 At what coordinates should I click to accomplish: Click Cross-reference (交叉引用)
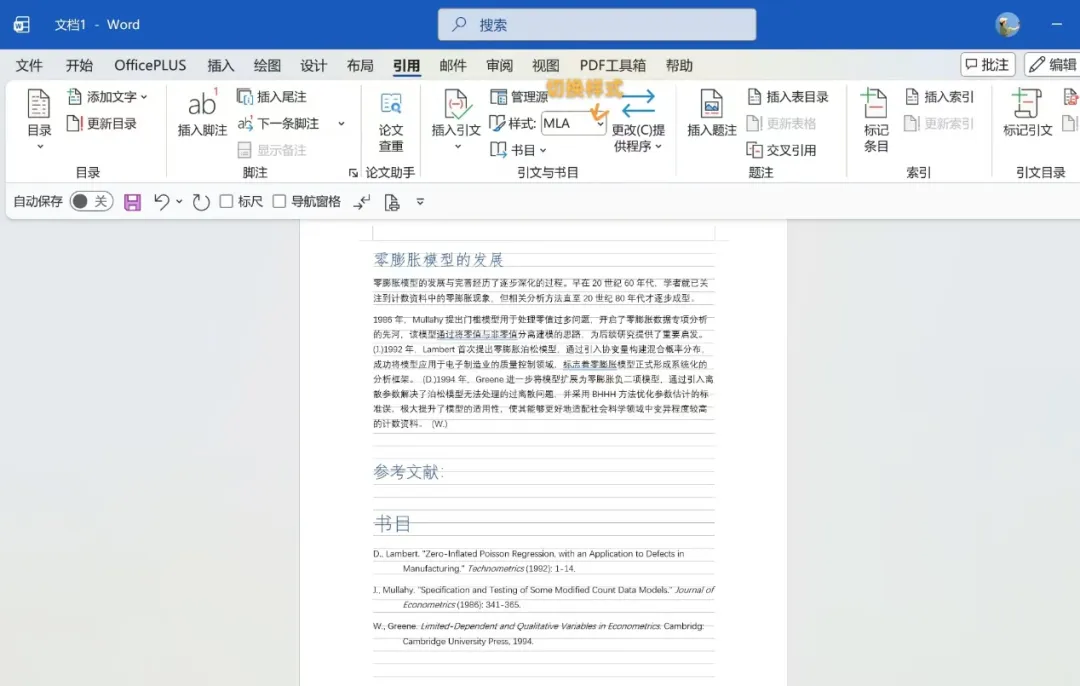click(x=782, y=150)
